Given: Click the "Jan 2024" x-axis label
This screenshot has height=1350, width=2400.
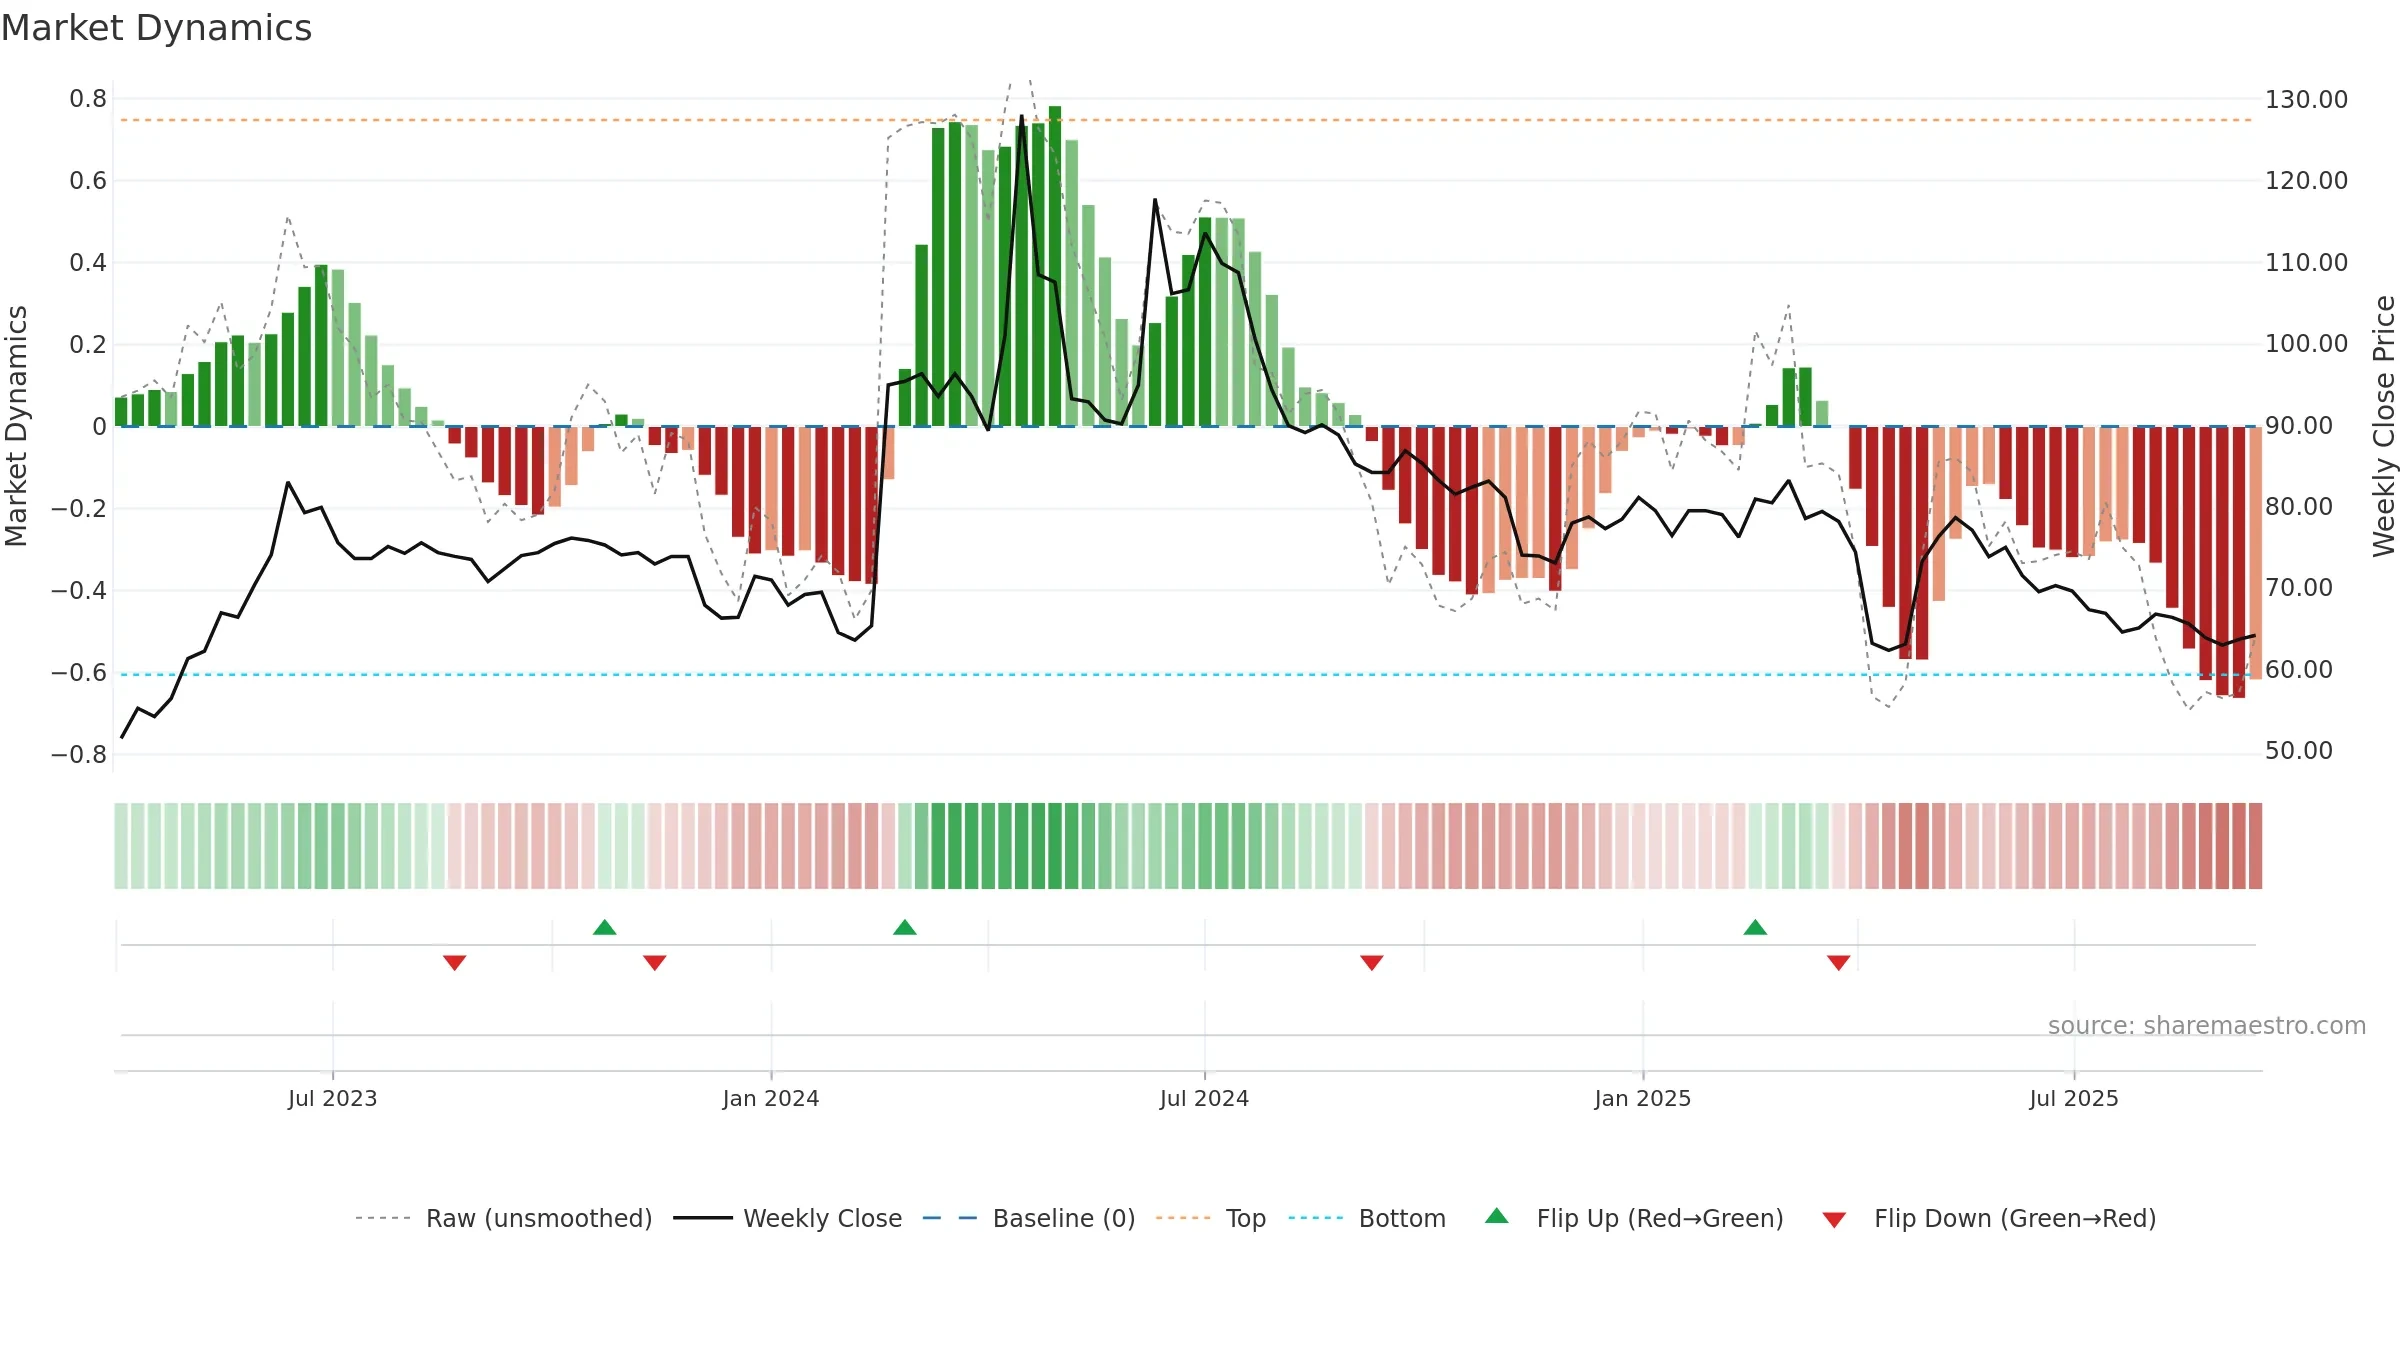Looking at the screenshot, I should [771, 1098].
